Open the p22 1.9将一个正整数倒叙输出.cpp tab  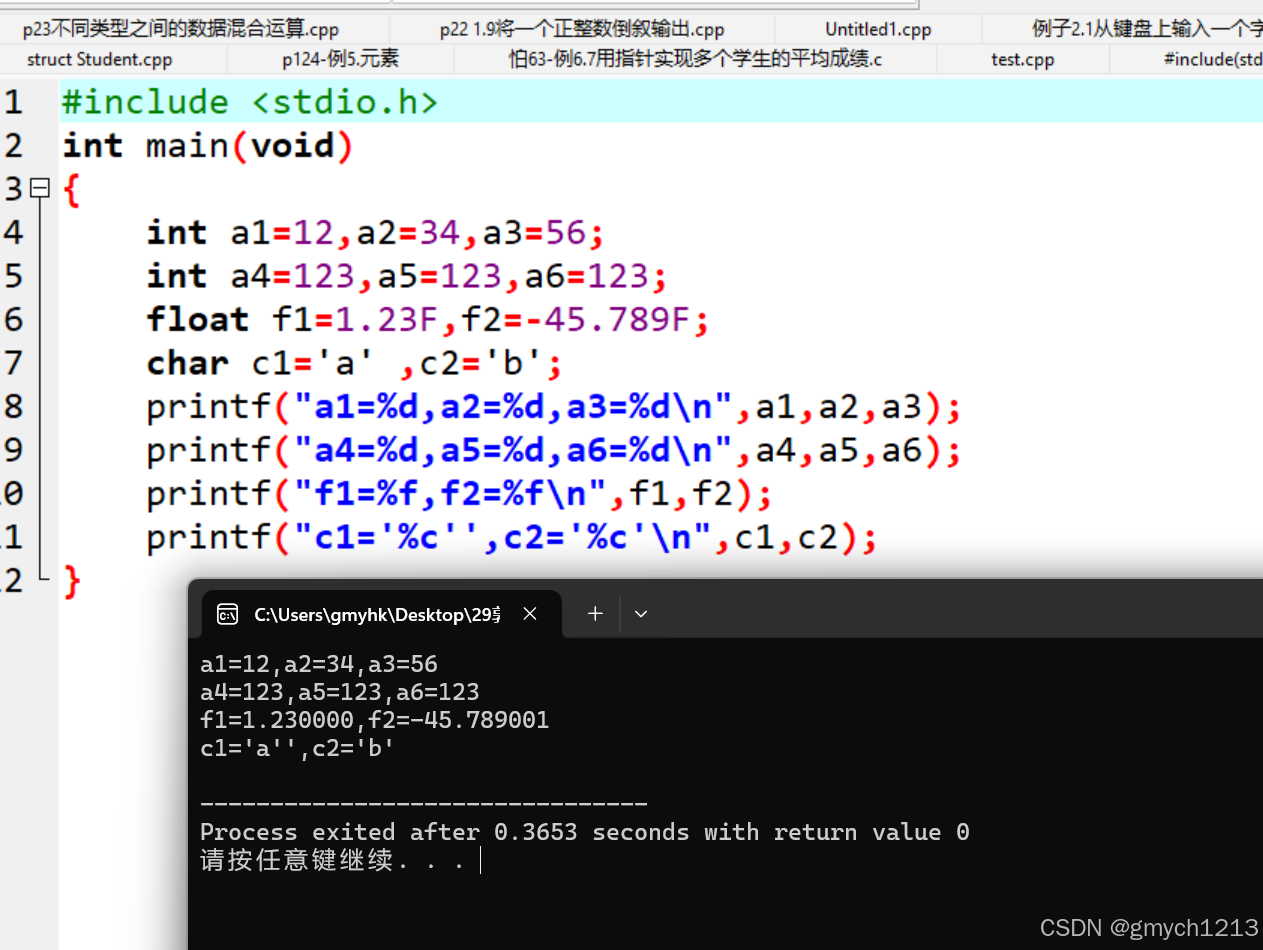pos(582,29)
